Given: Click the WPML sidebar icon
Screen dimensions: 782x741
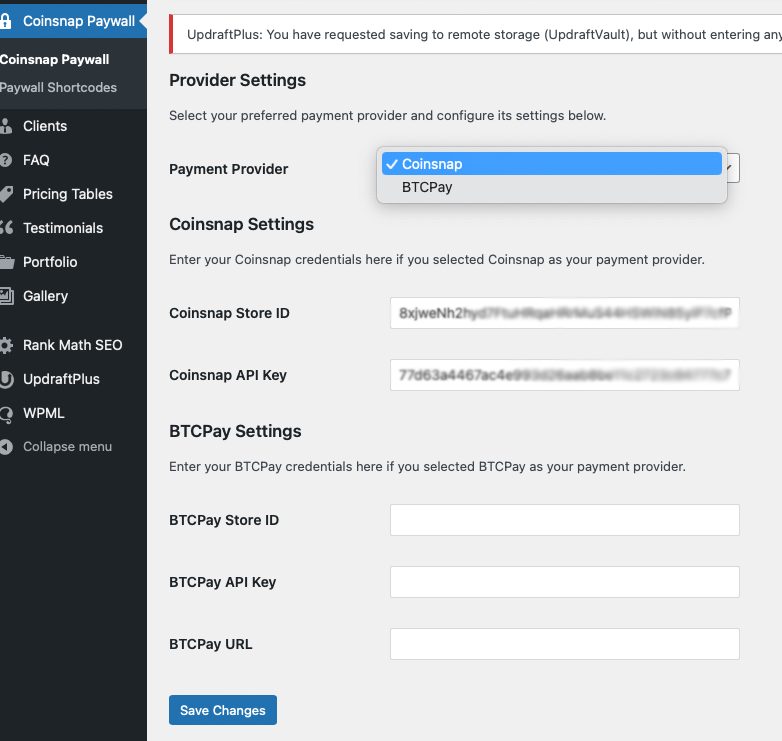Looking at the screenshot, I should click(6, 413).
